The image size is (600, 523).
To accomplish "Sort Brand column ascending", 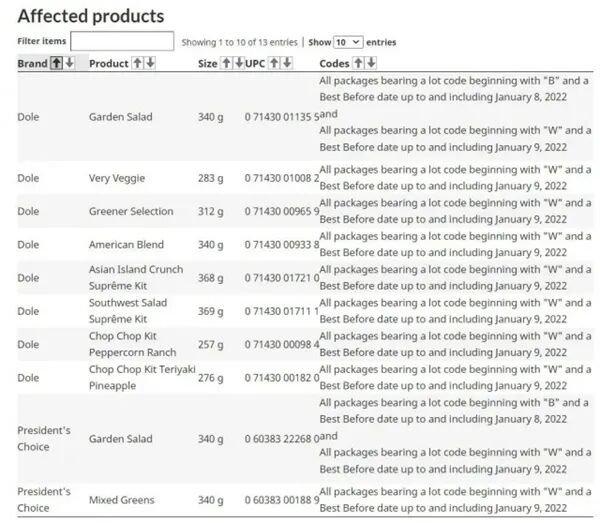I will (x=56, y=63).
